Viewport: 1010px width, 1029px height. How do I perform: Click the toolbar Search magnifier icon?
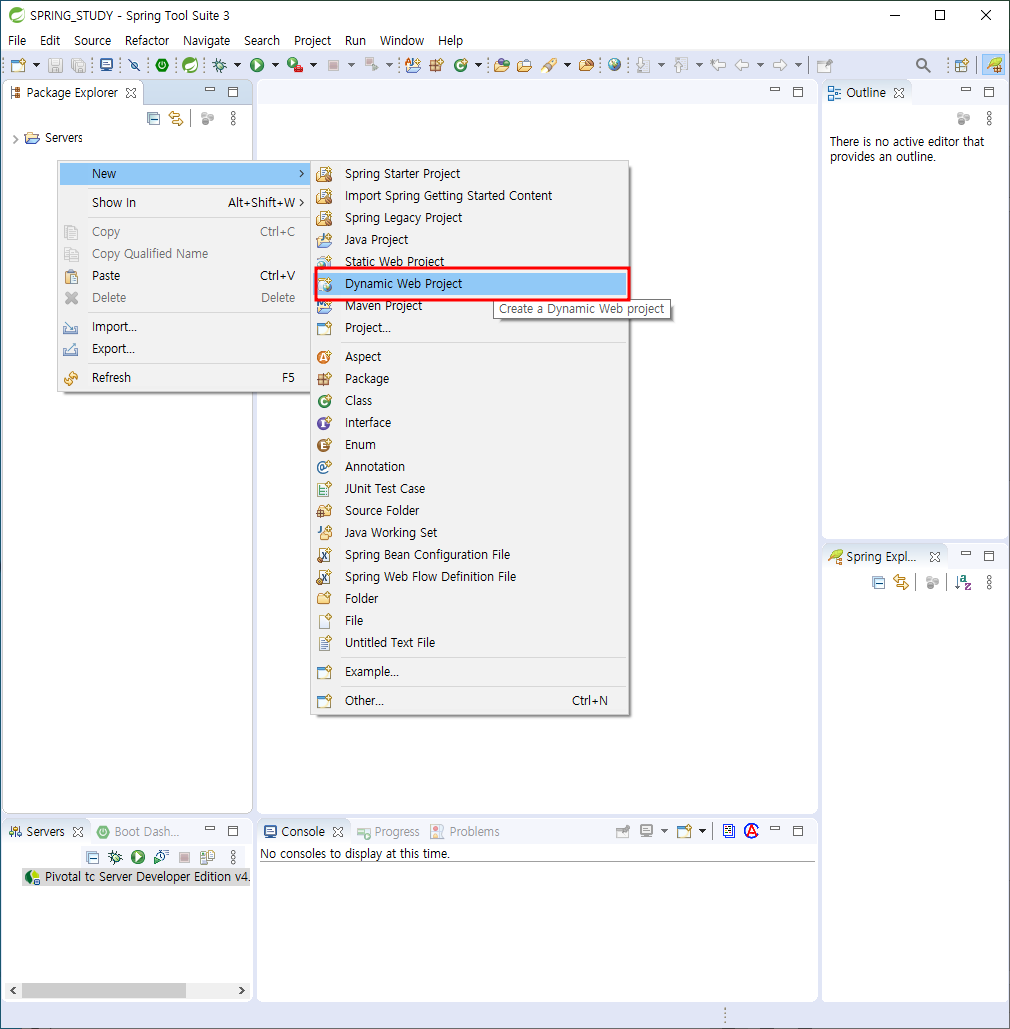923,65
